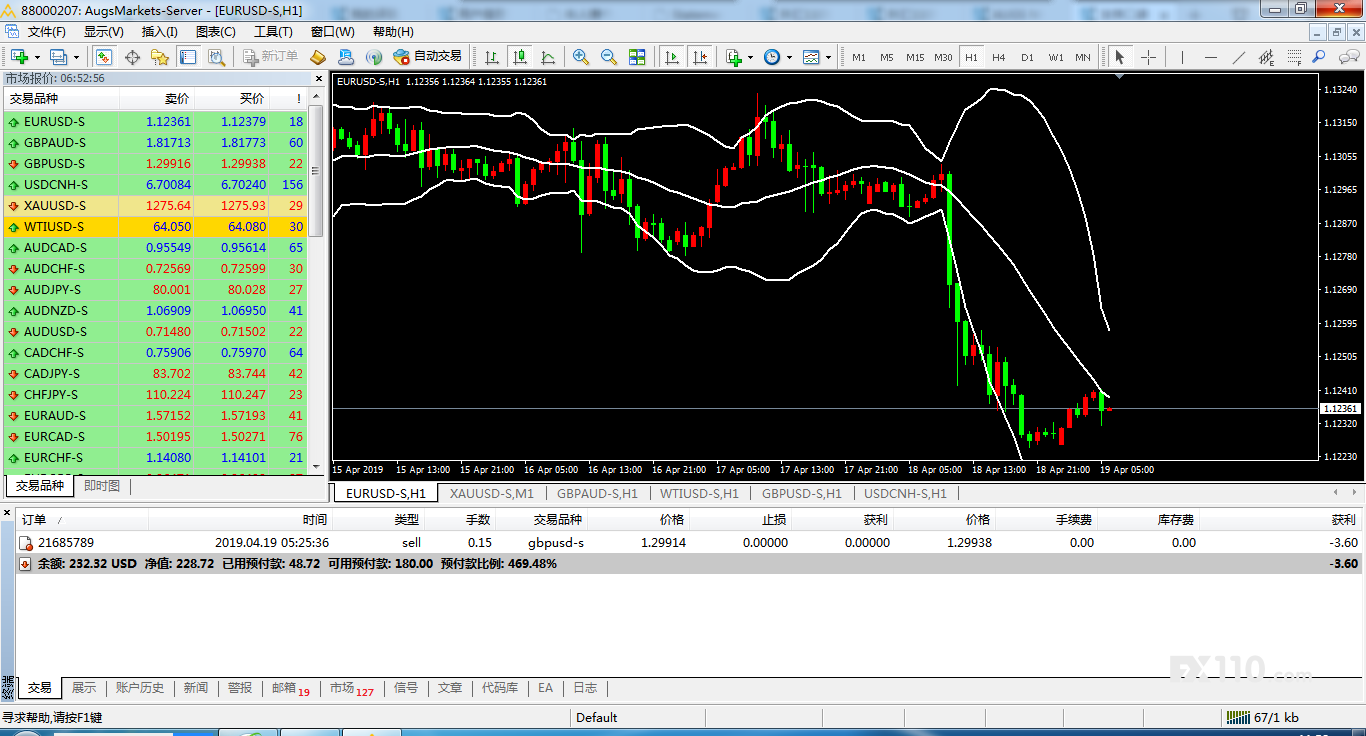Switch to GBPAUD-S,H1 chart tab
Viewport: 1366px width, 736px height.
tap(597, 493)
